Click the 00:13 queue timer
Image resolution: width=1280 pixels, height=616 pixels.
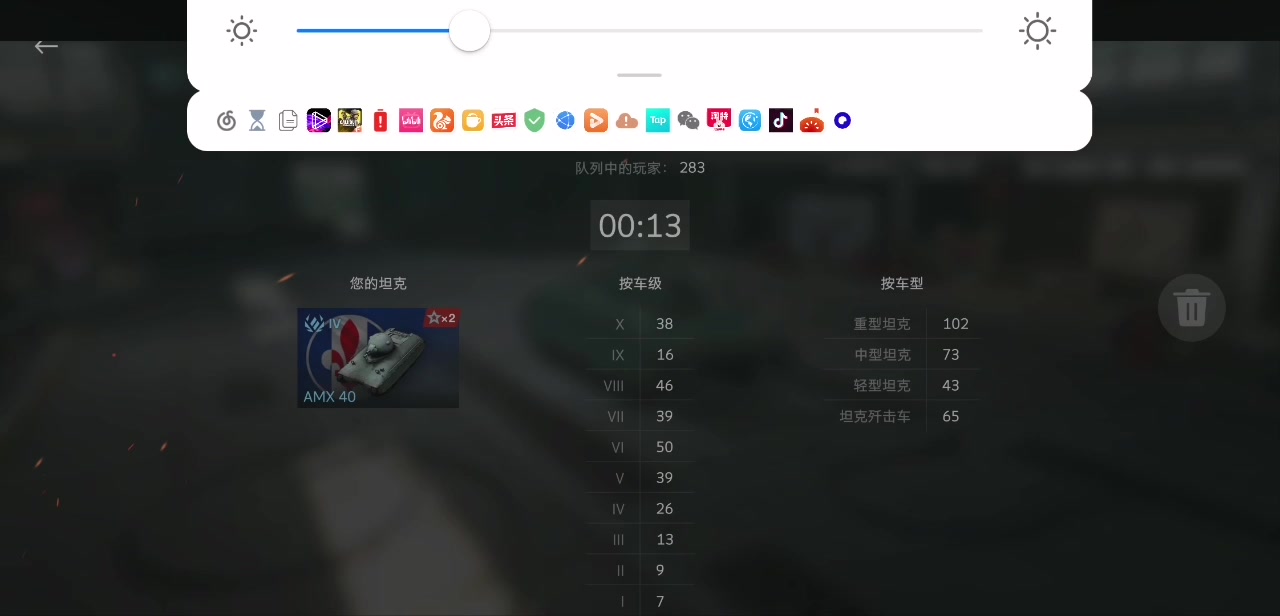point(640,226)
